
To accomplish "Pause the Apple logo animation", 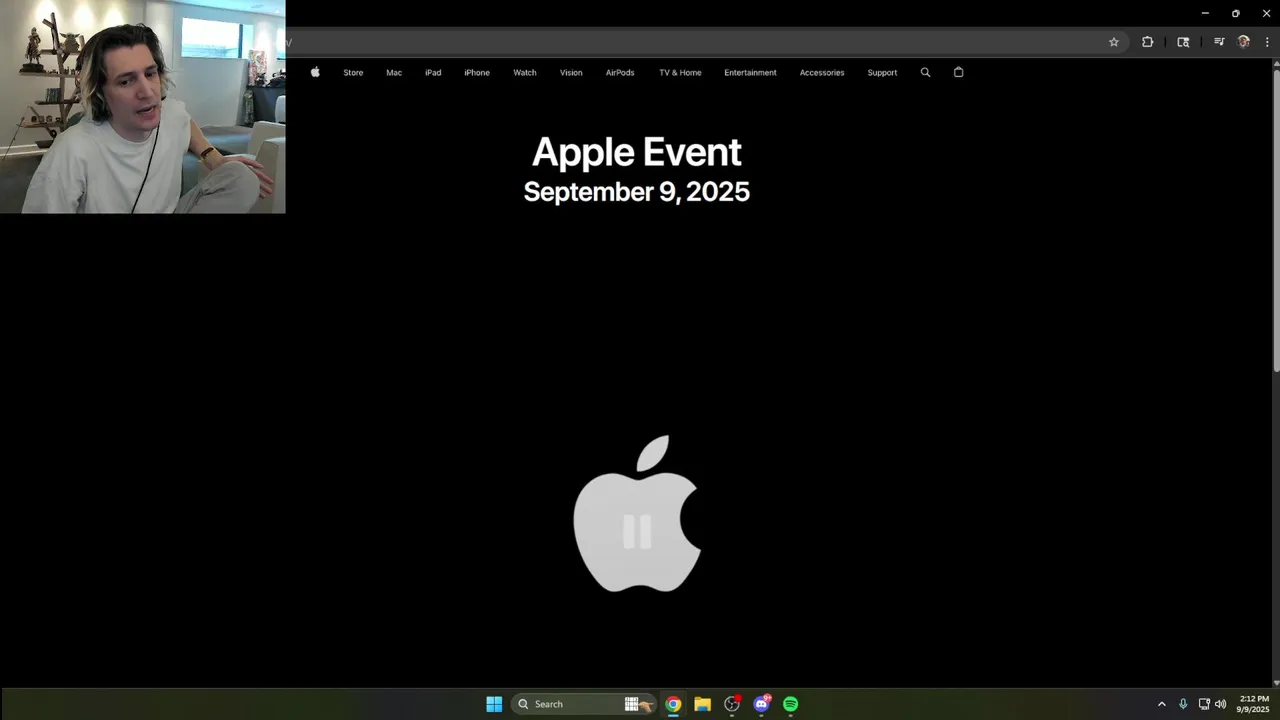I will tap(637, 531).
